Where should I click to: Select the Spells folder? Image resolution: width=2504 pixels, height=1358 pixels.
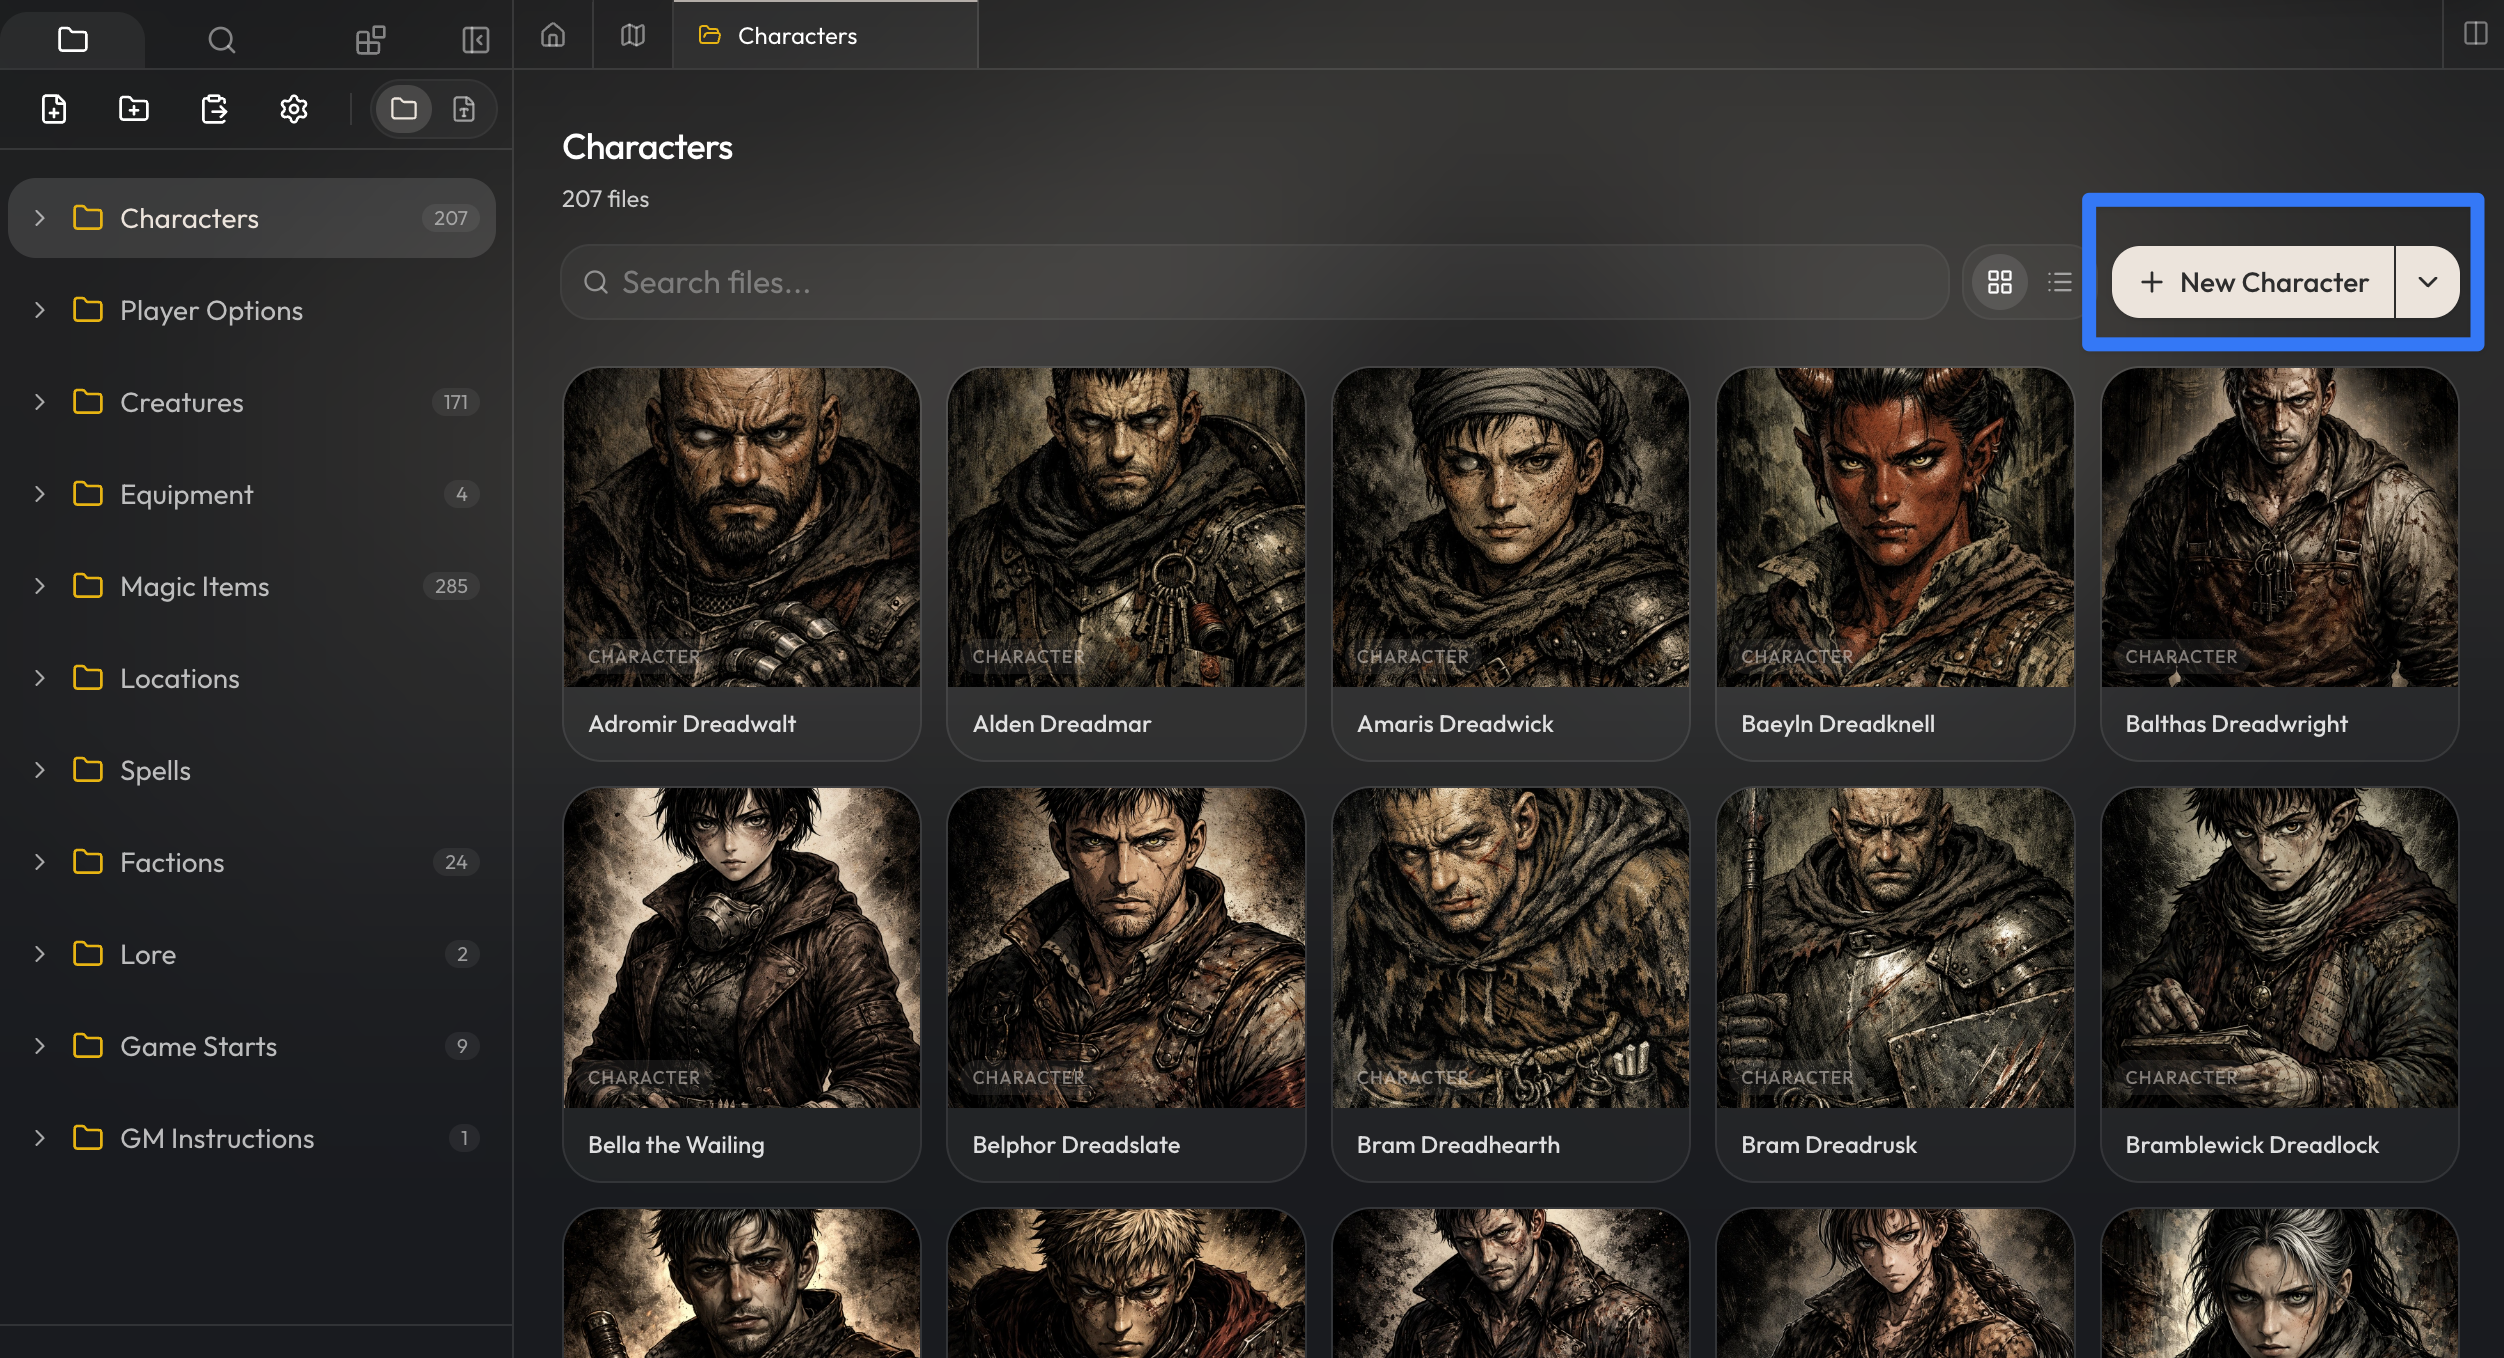coord(252,770)
